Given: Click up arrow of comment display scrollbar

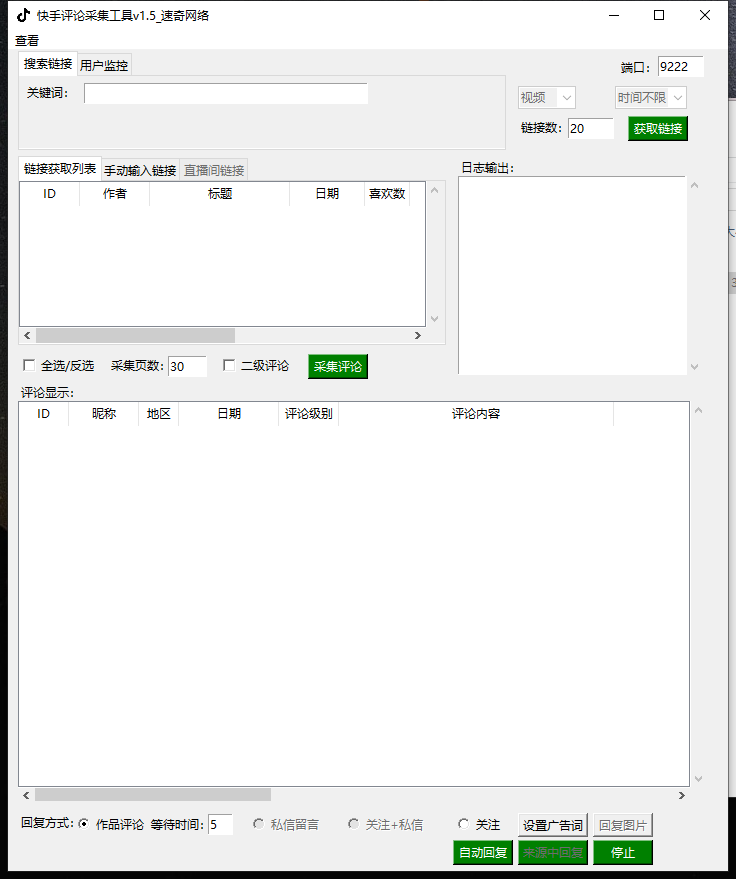Looking at the screenshot, I should point(698,411).
